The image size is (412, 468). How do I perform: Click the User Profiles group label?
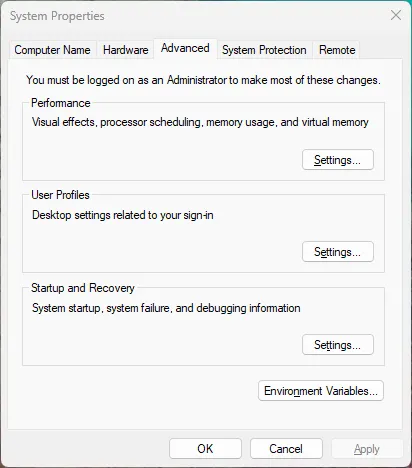tap(60, 195)
